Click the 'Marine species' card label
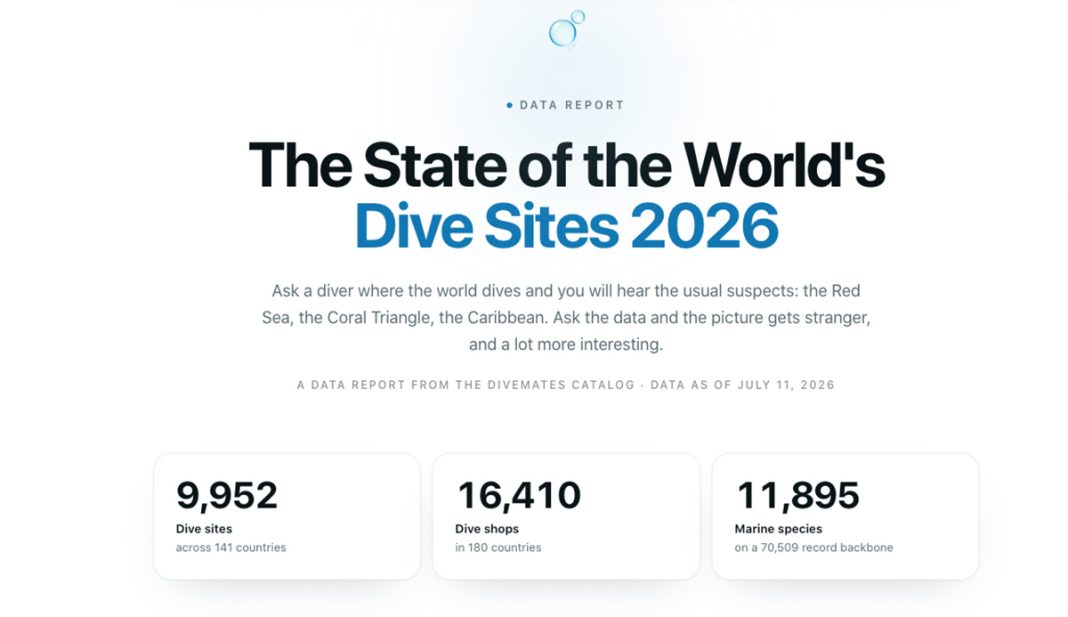Viewport: 1068px width, 617px height. (x=778, y=528)
